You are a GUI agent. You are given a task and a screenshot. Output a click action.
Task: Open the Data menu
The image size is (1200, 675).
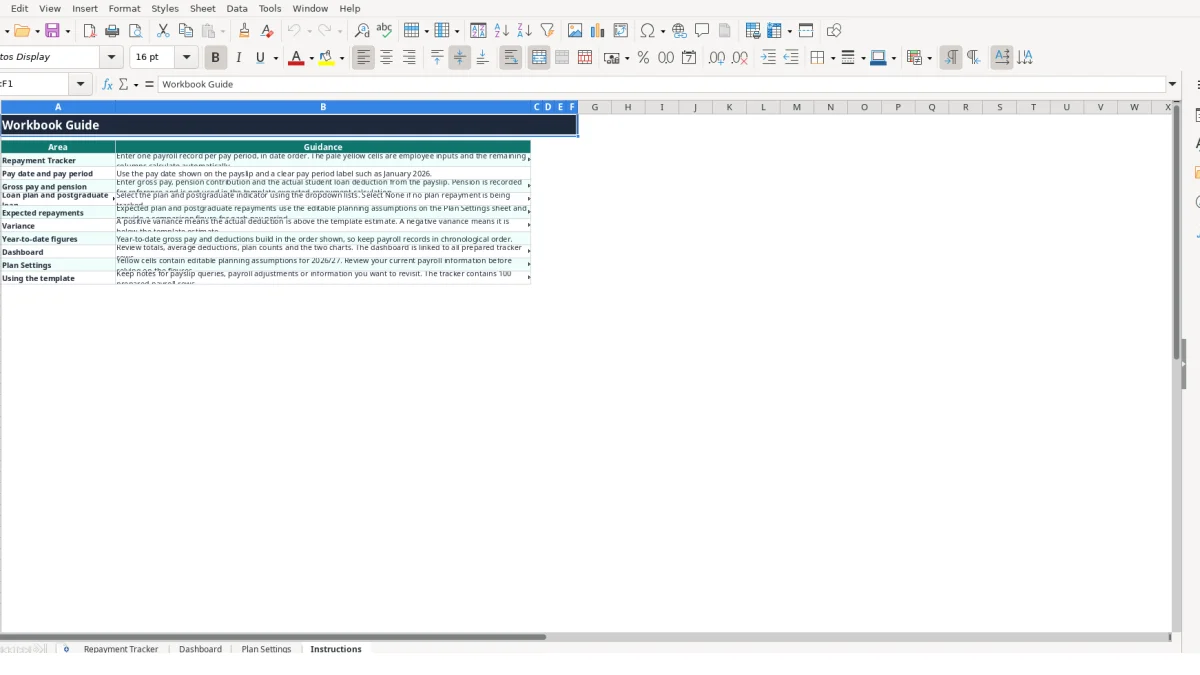click(x=237, y=8)
